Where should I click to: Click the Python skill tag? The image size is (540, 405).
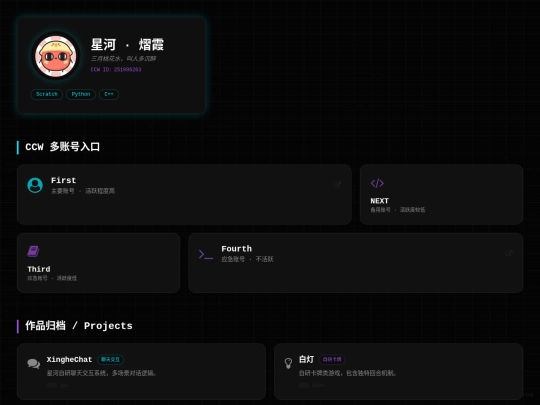(x=81, y=94)
